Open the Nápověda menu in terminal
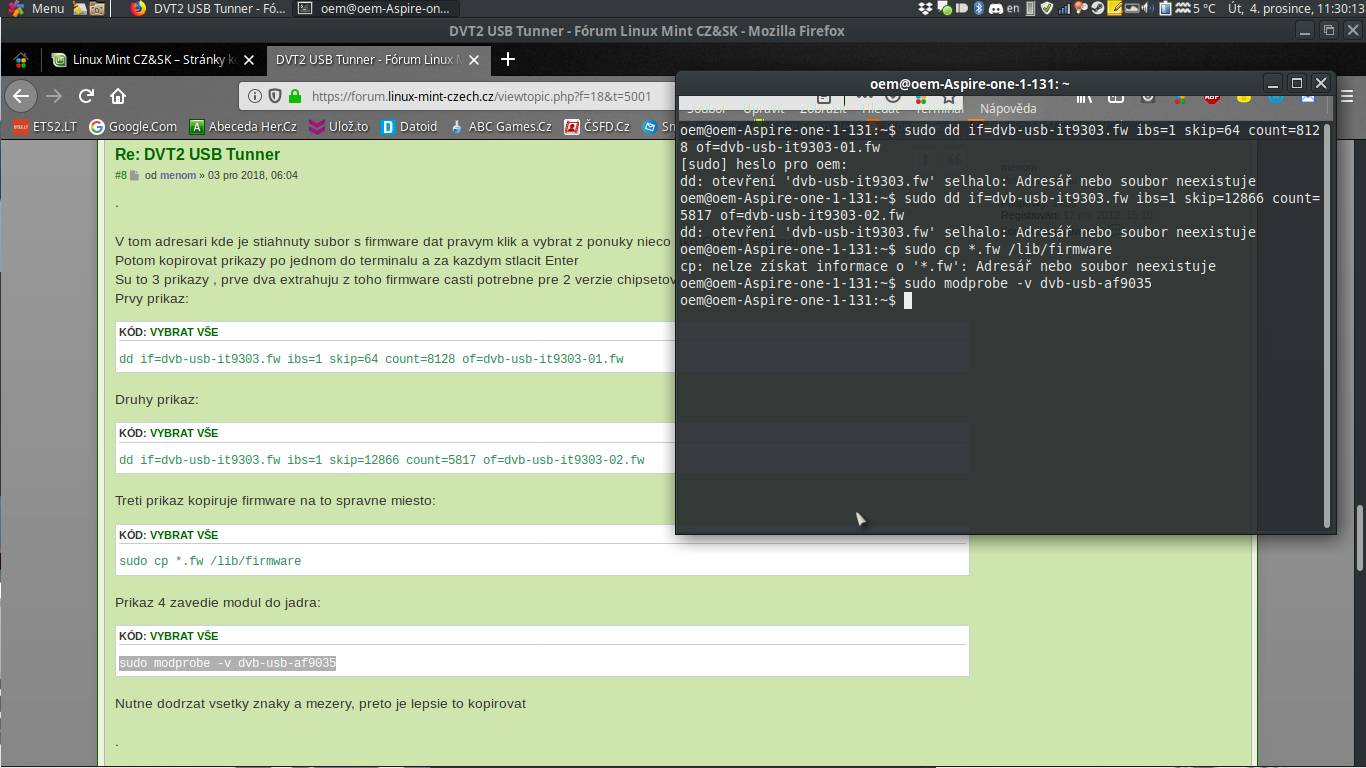This screenshot has width=1366, height=768. [1007, 108]
